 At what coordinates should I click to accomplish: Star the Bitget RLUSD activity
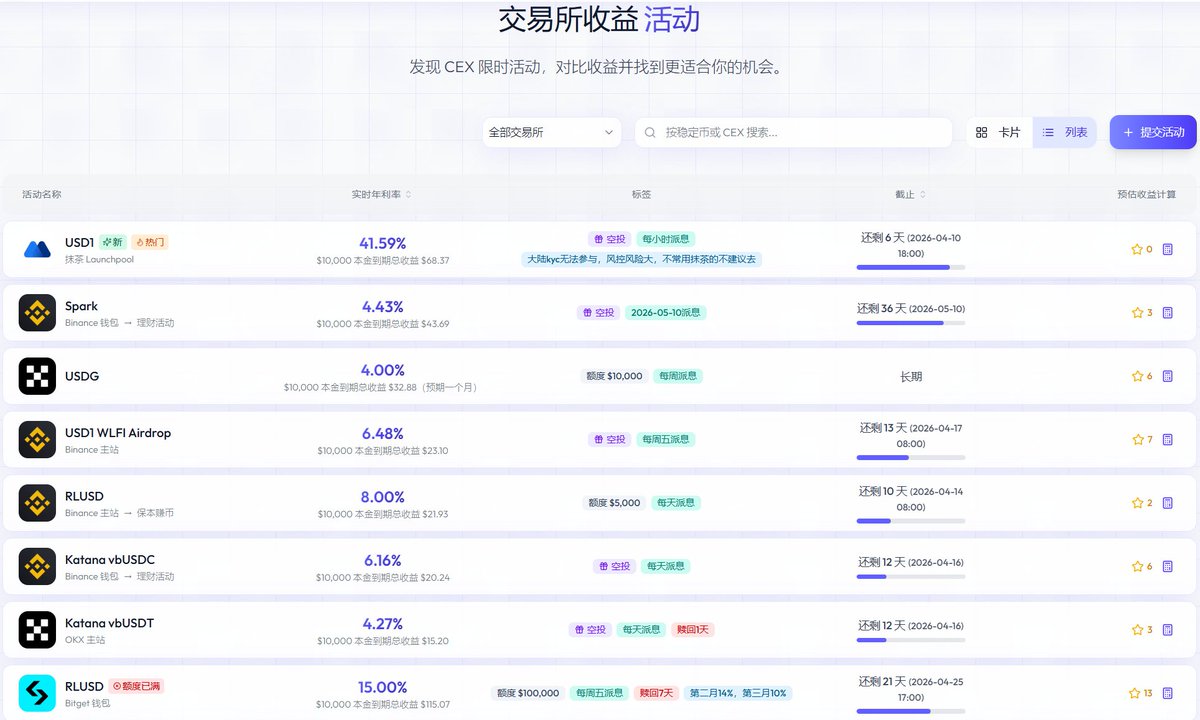1135,693
